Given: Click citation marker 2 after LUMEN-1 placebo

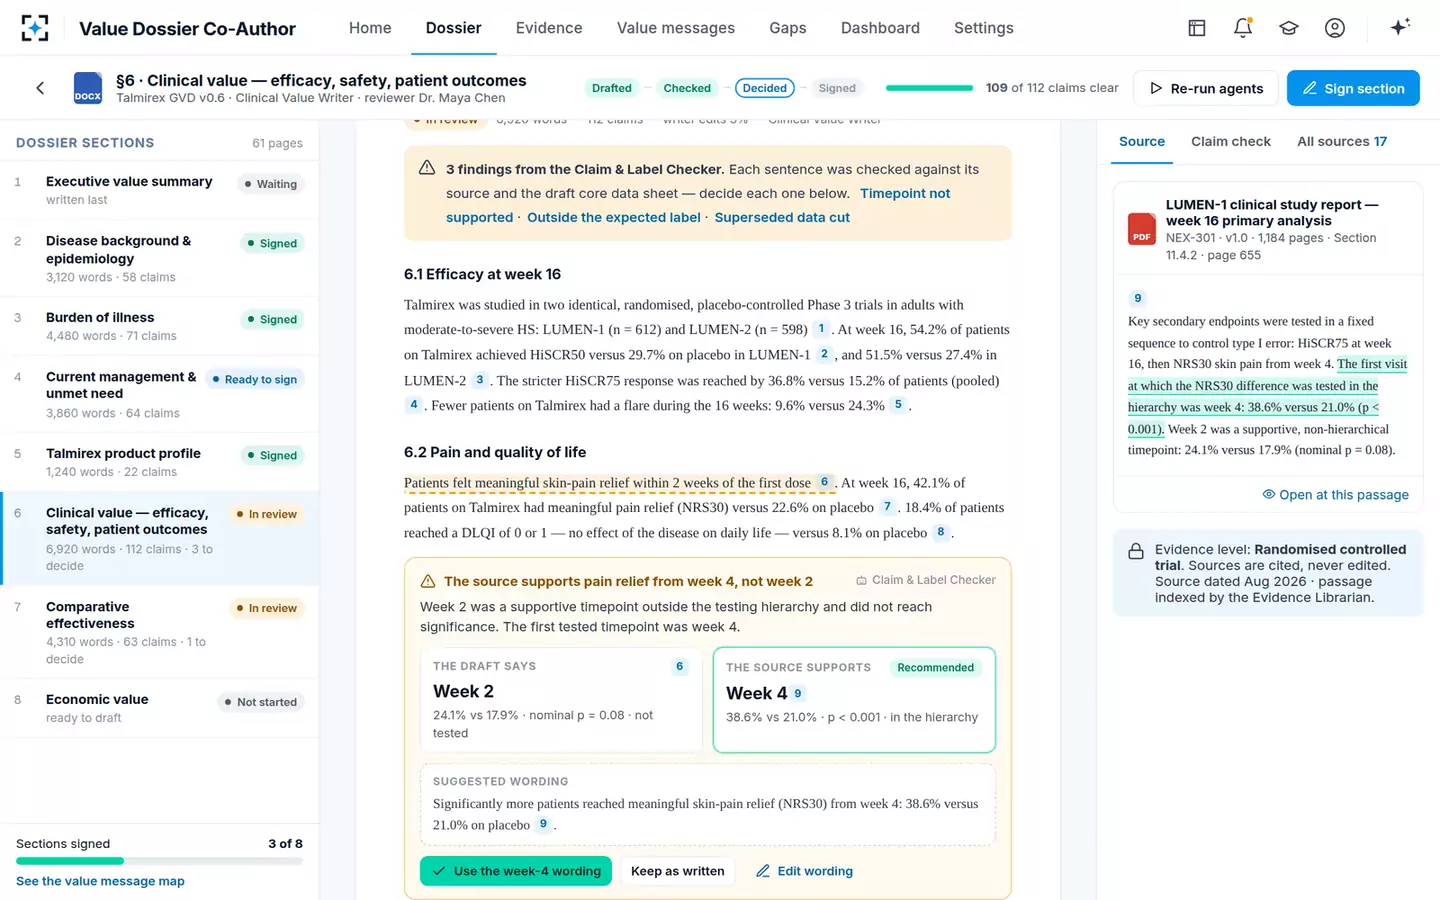Looking at the screenshot, I should [x=824, y=354].
